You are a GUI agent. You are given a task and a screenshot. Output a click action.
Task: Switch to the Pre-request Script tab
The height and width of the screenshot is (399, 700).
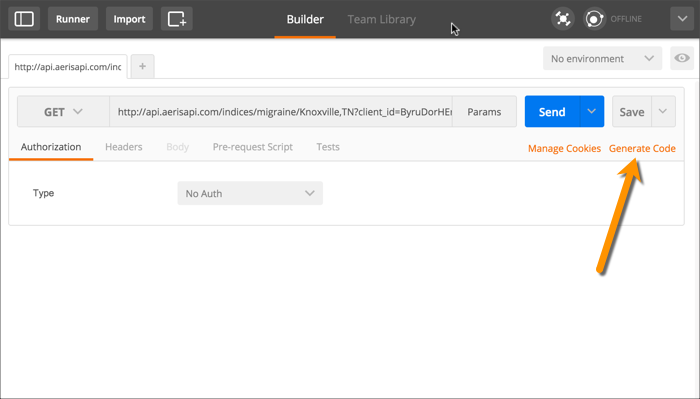pyautogui.click(x=253, y=147)
